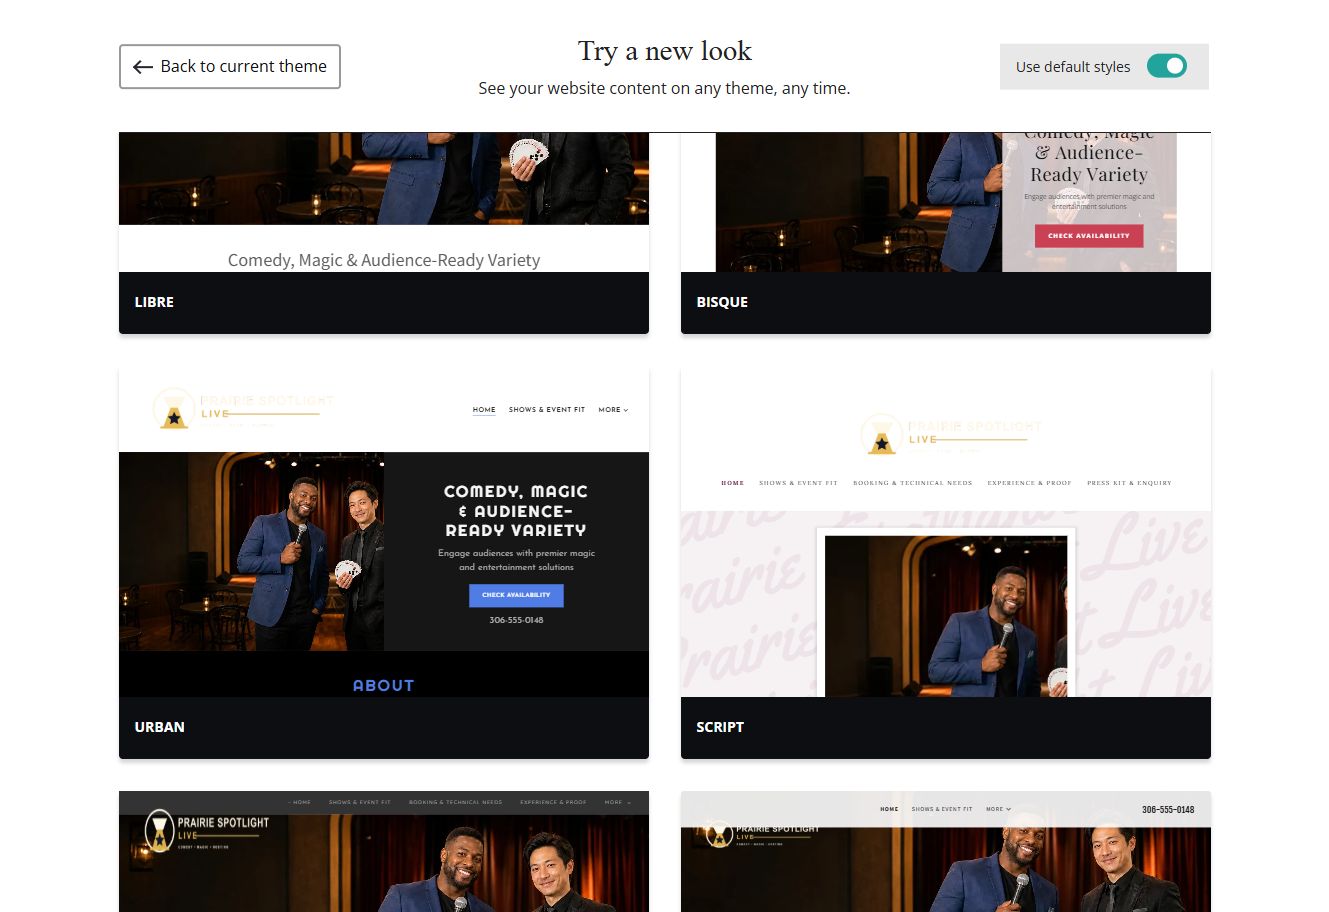Viewport: 1329px width, 912px height.
Task: Click the Prairie Spotlight logo in Script preview
Action: [x=951, y=434]
